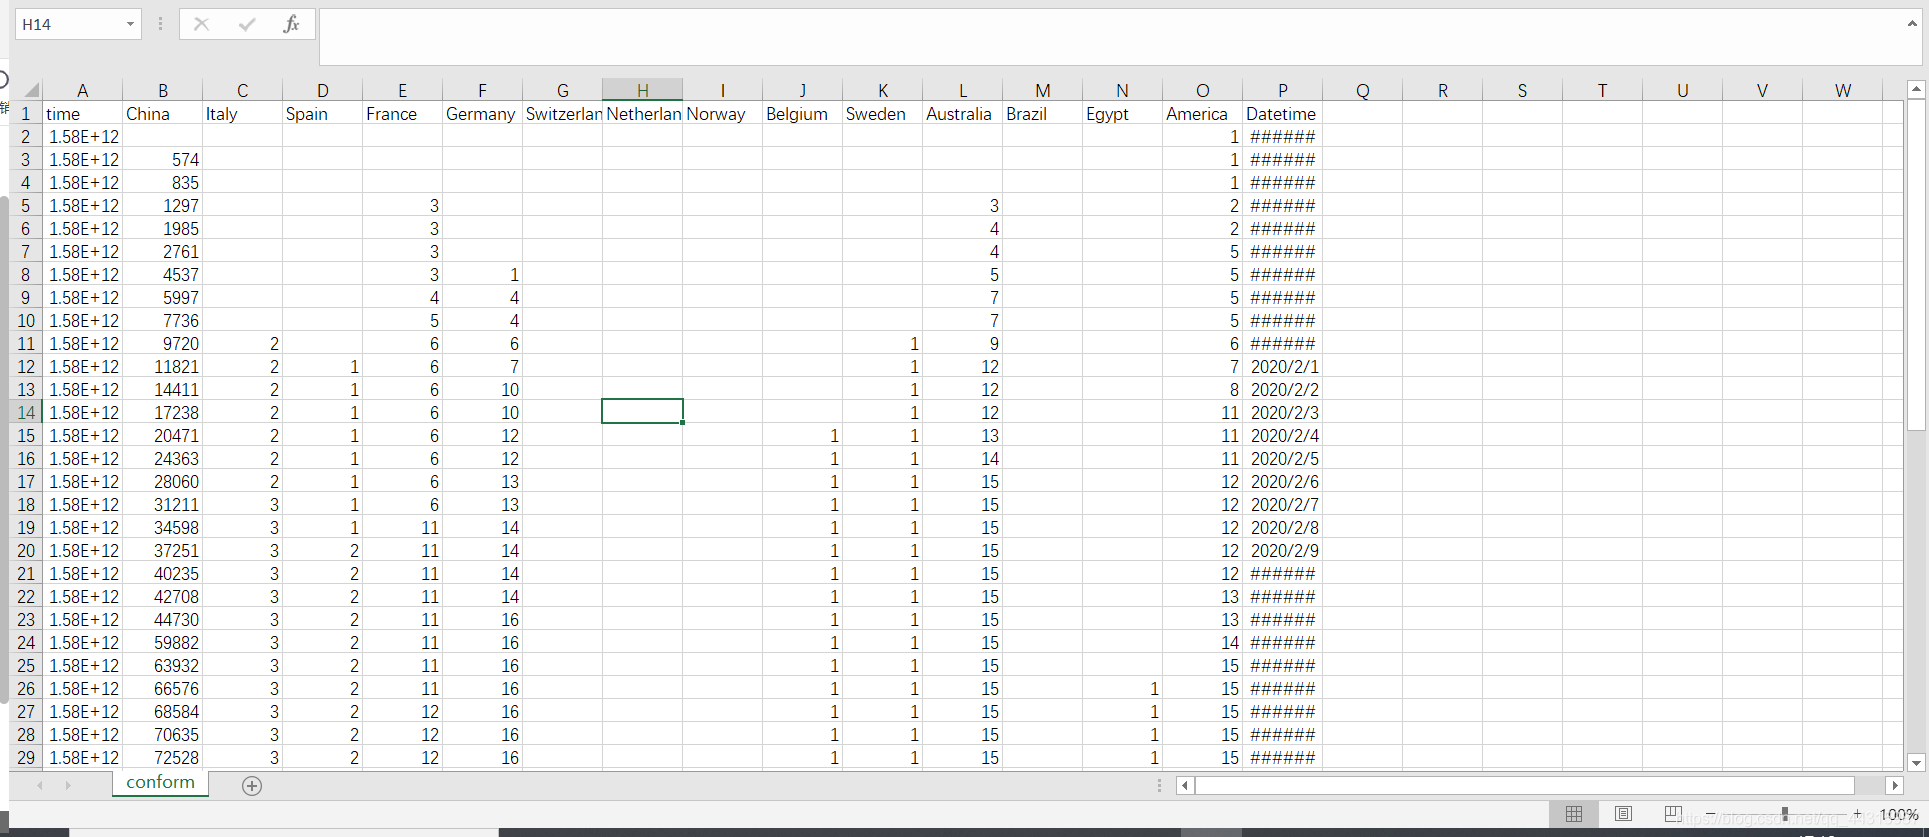
Task: Open the Name Box dropdown arrow
Action: [x=130, y=24]
